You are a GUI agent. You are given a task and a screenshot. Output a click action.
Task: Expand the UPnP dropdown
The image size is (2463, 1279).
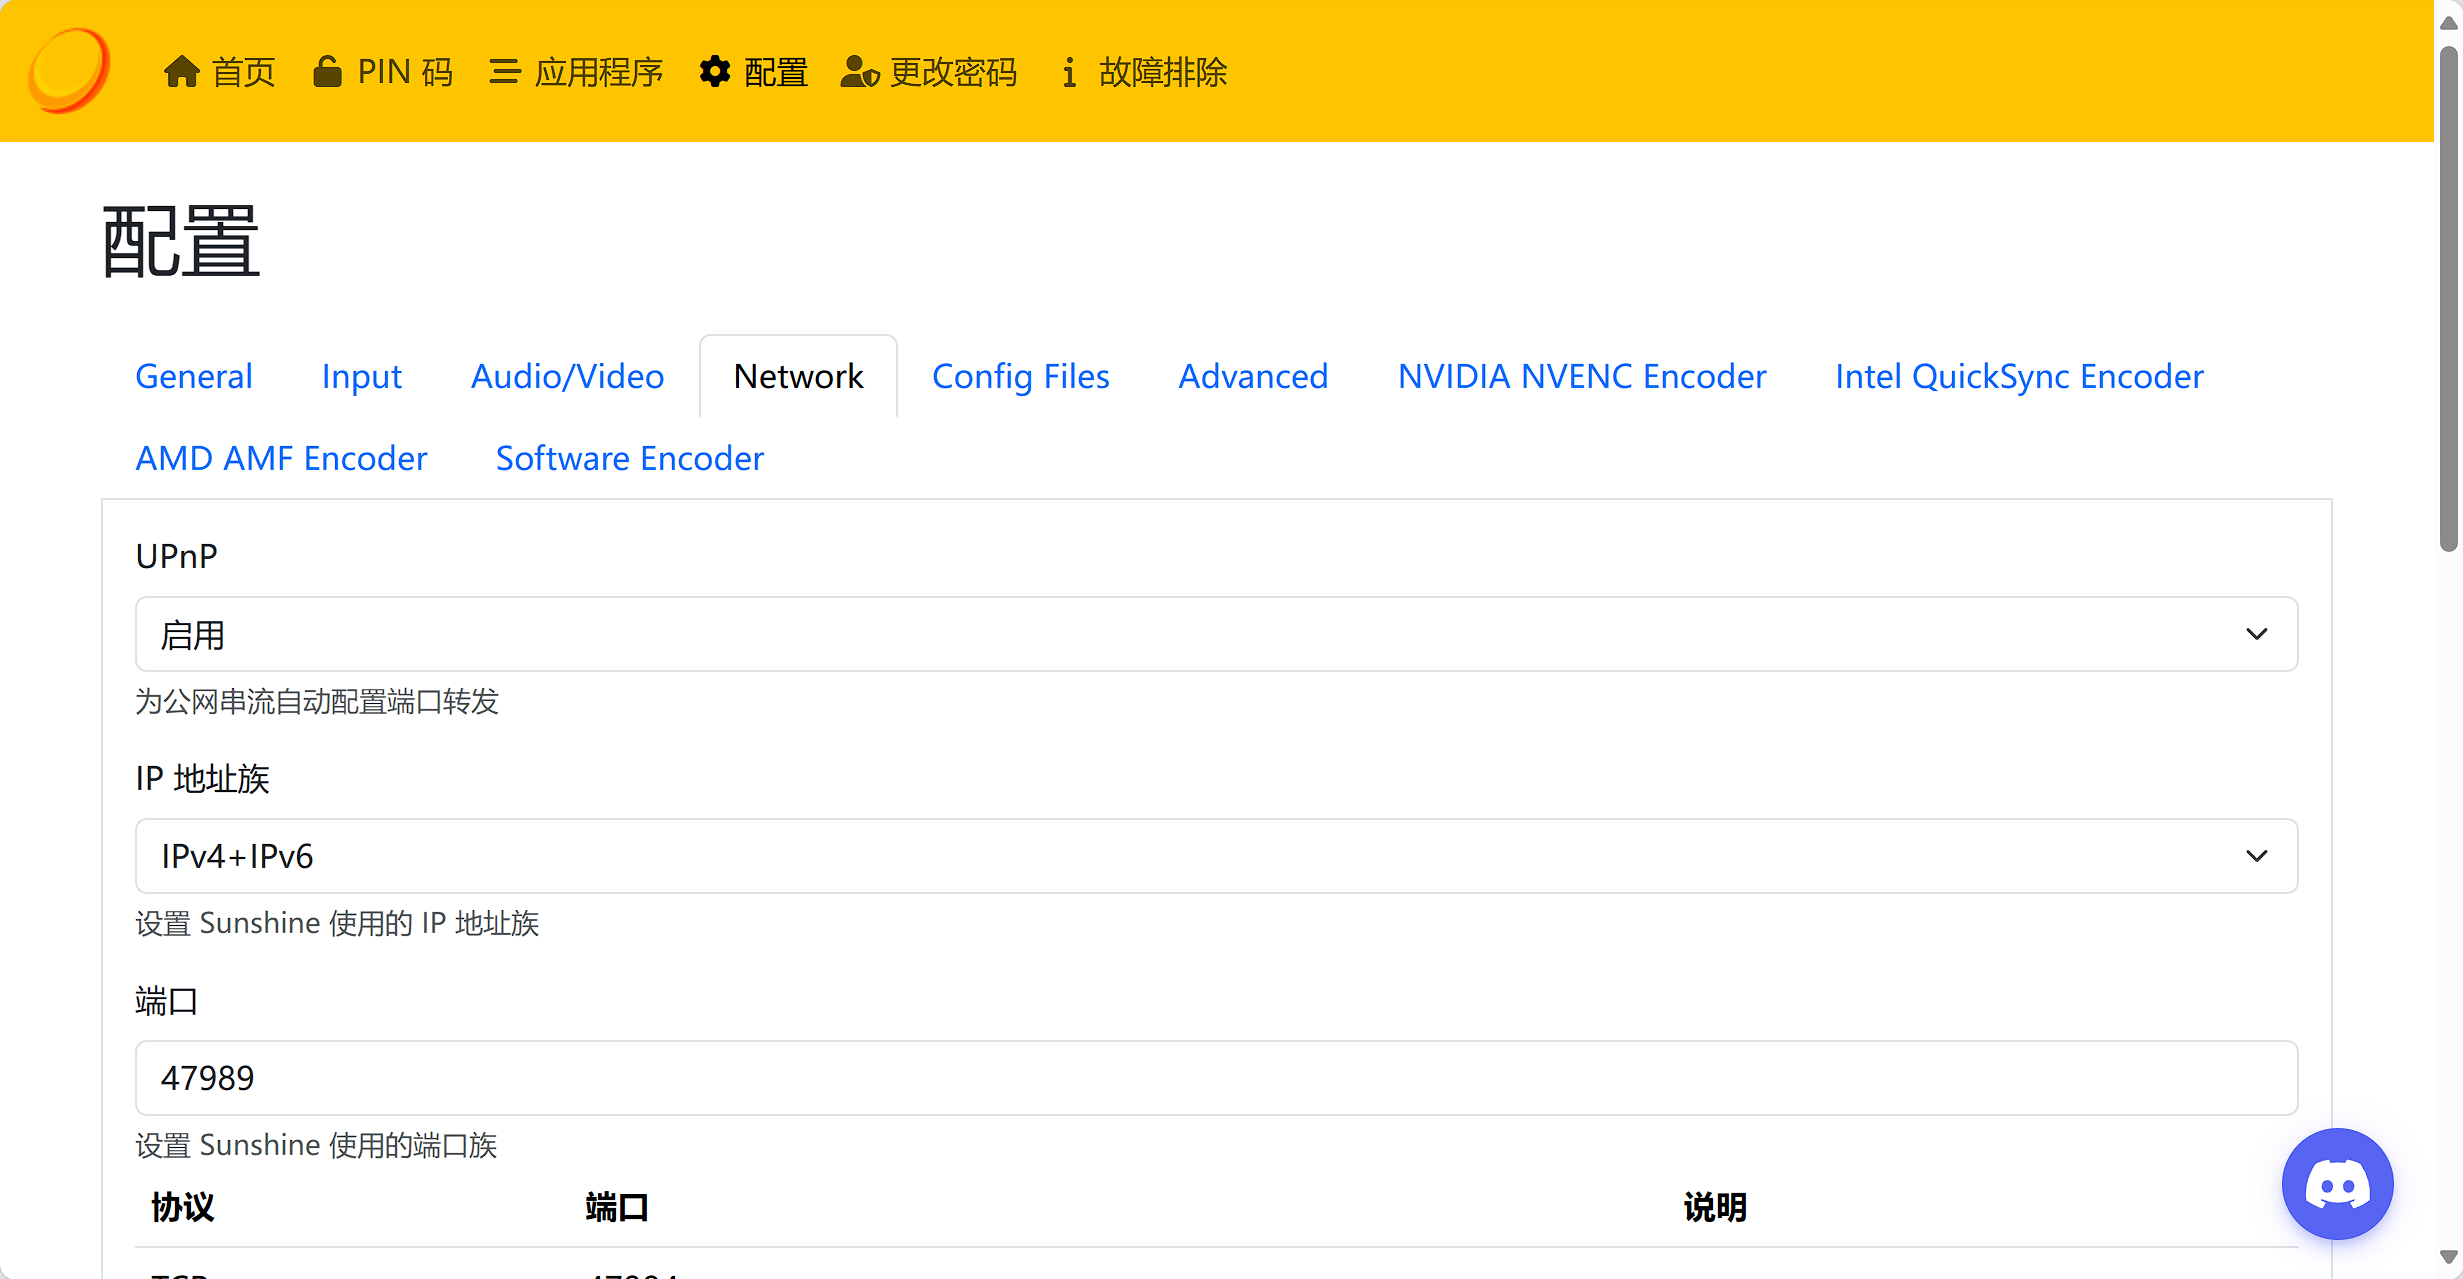tap(1216, 634)
